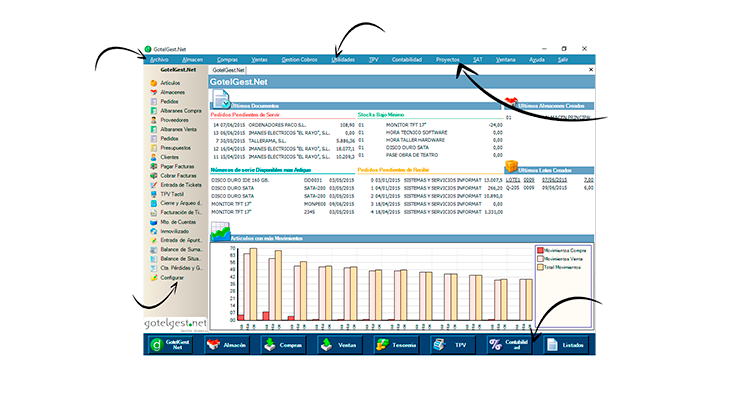Viewport: 736px width, 400px height.
Task: Click the Facturación de Ti.. icon
Action: coord(153,213)
